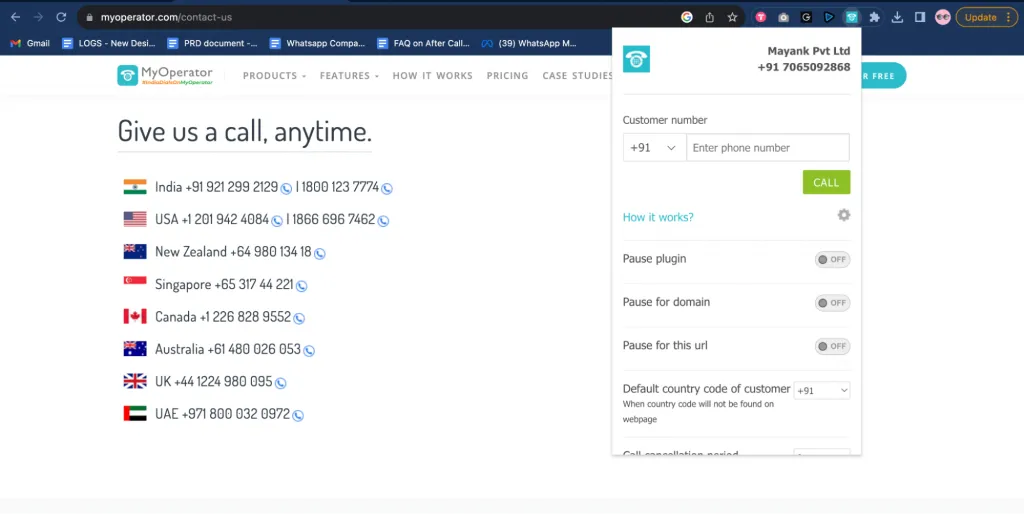The image size is (1024, 514).
Task: Click the camera extension icon
Action: 783,18
